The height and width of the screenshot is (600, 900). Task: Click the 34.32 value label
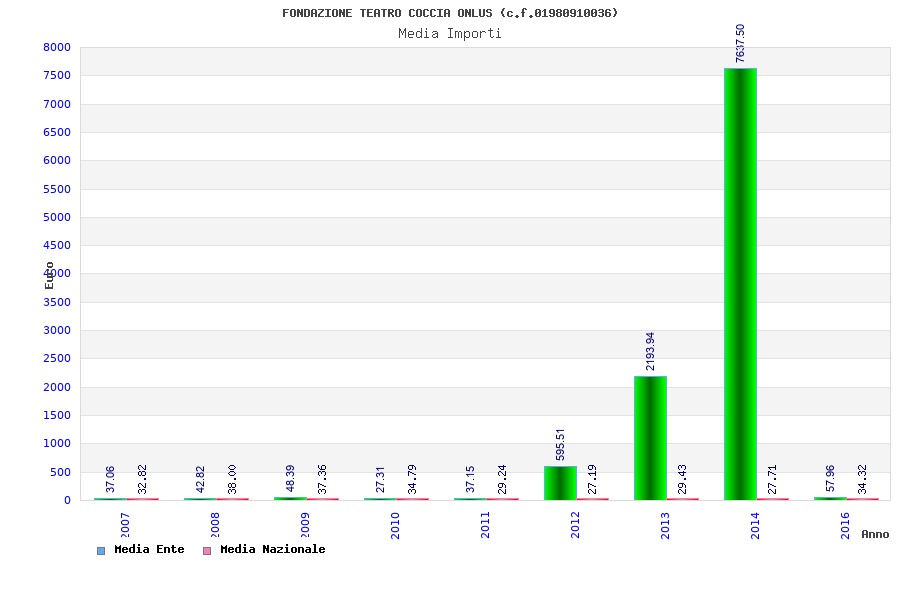point(862,479)
